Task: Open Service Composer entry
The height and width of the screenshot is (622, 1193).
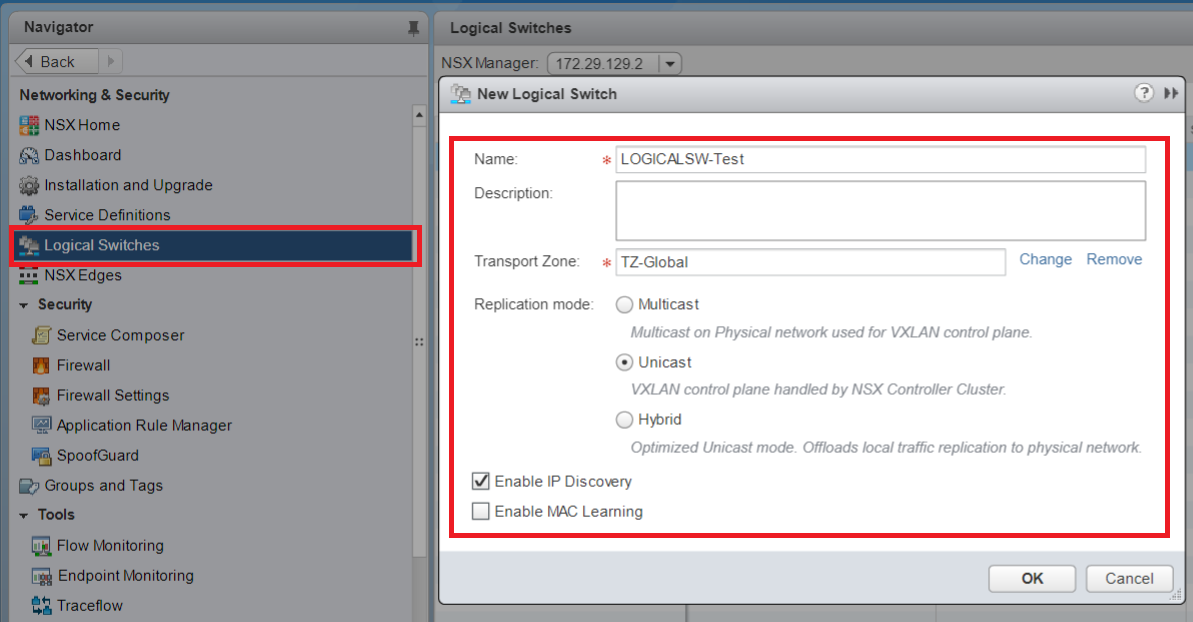Action: [x=120, y=335]
